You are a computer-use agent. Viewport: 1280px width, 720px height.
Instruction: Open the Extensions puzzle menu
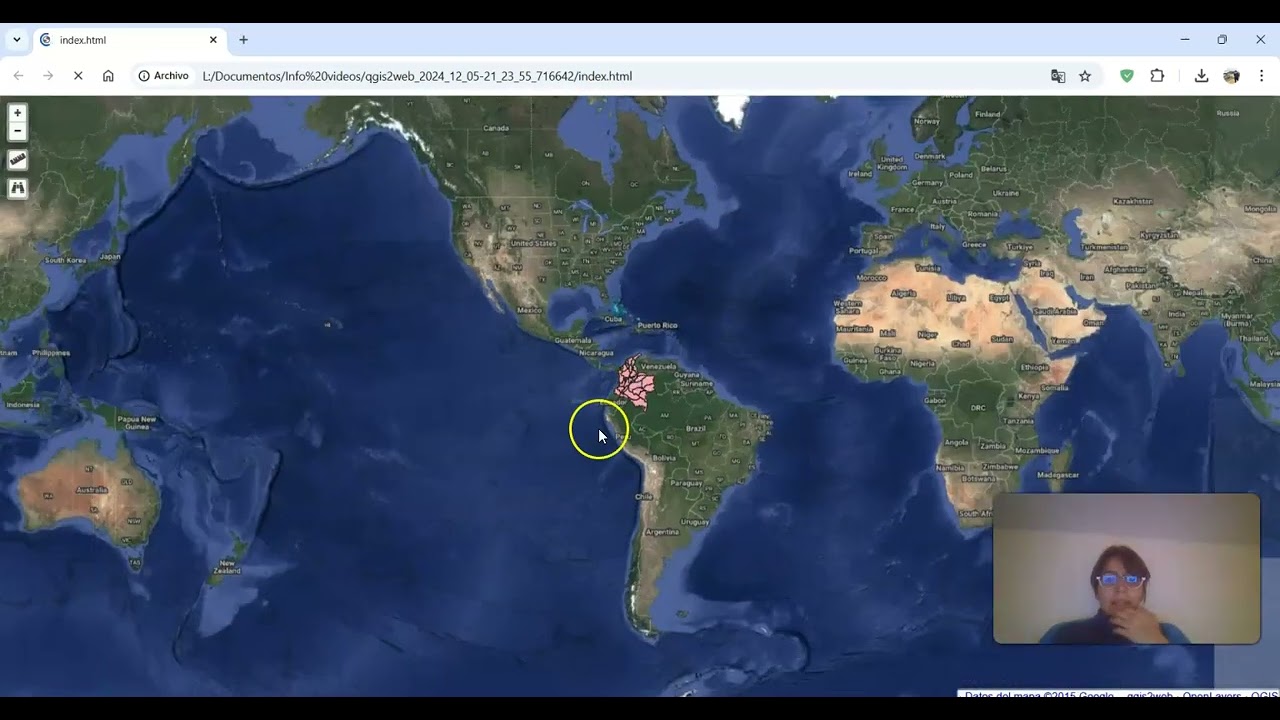1157,76
